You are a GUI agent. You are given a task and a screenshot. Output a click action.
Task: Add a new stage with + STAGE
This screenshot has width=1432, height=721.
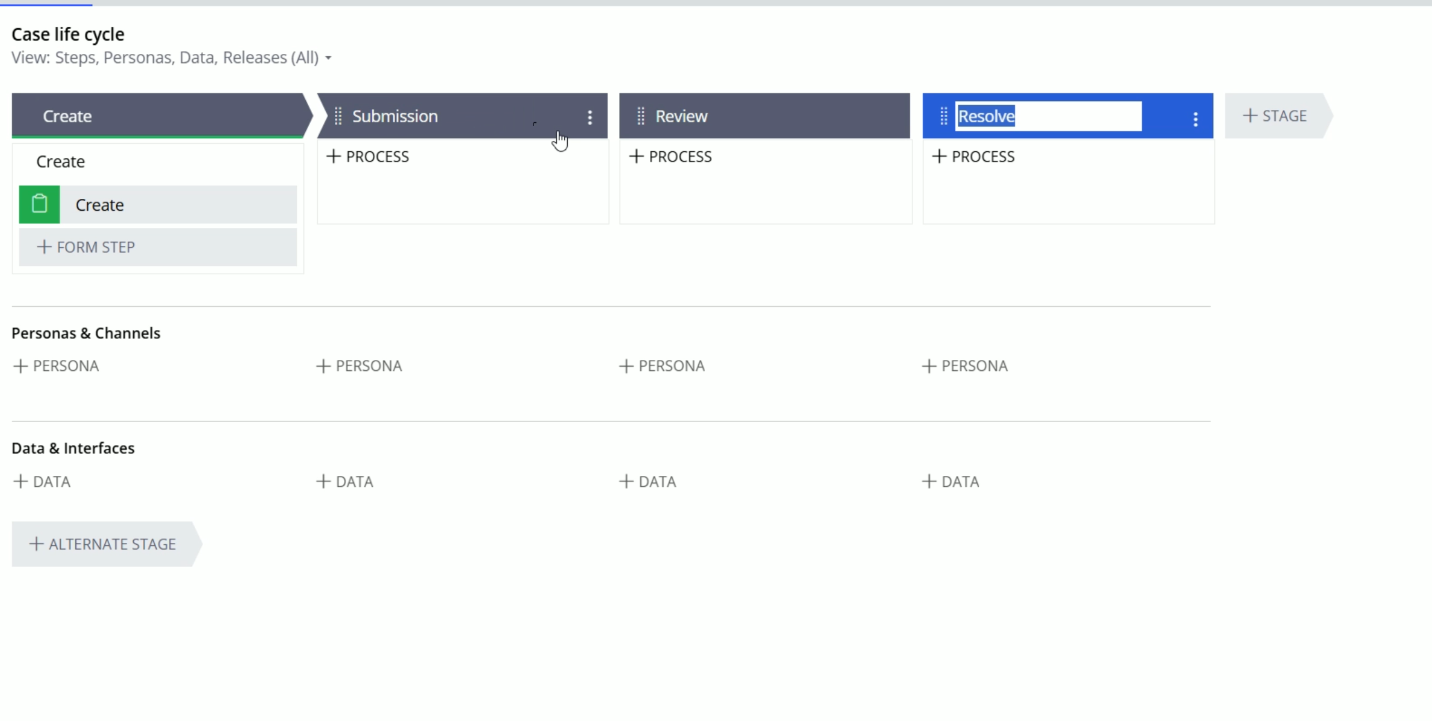point(1275,116)
